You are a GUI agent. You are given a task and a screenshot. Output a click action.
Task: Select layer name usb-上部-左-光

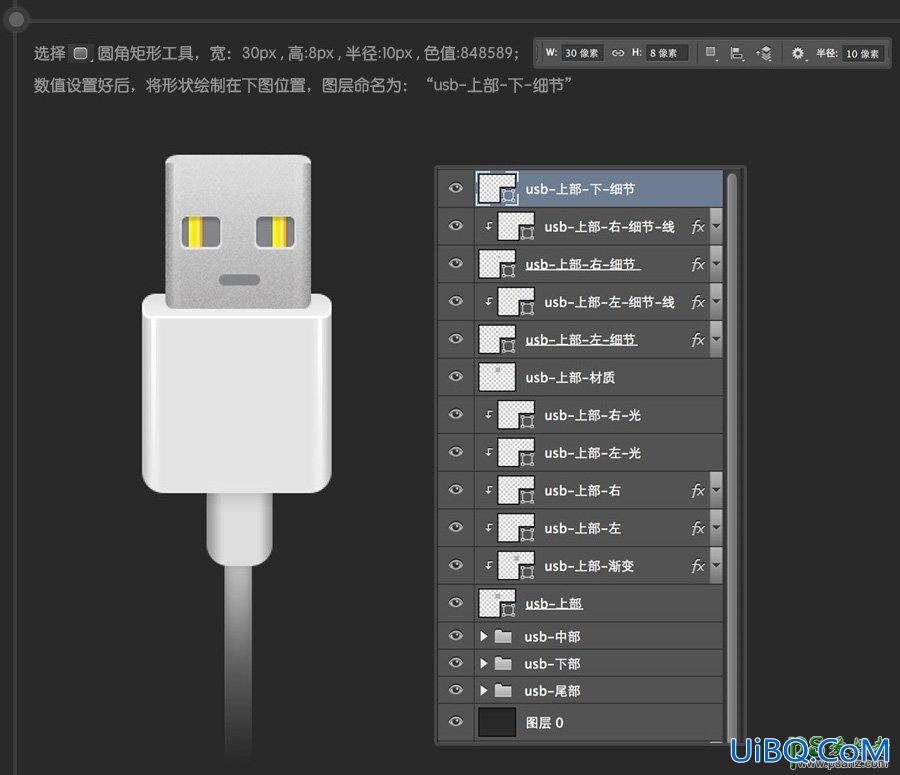592,453
